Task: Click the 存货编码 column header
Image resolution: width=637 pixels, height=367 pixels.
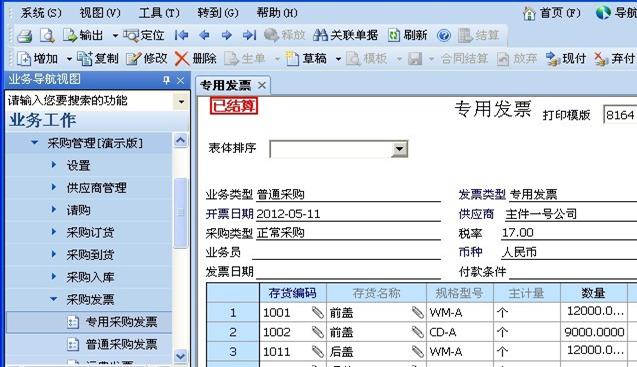Action: [292, 293]
